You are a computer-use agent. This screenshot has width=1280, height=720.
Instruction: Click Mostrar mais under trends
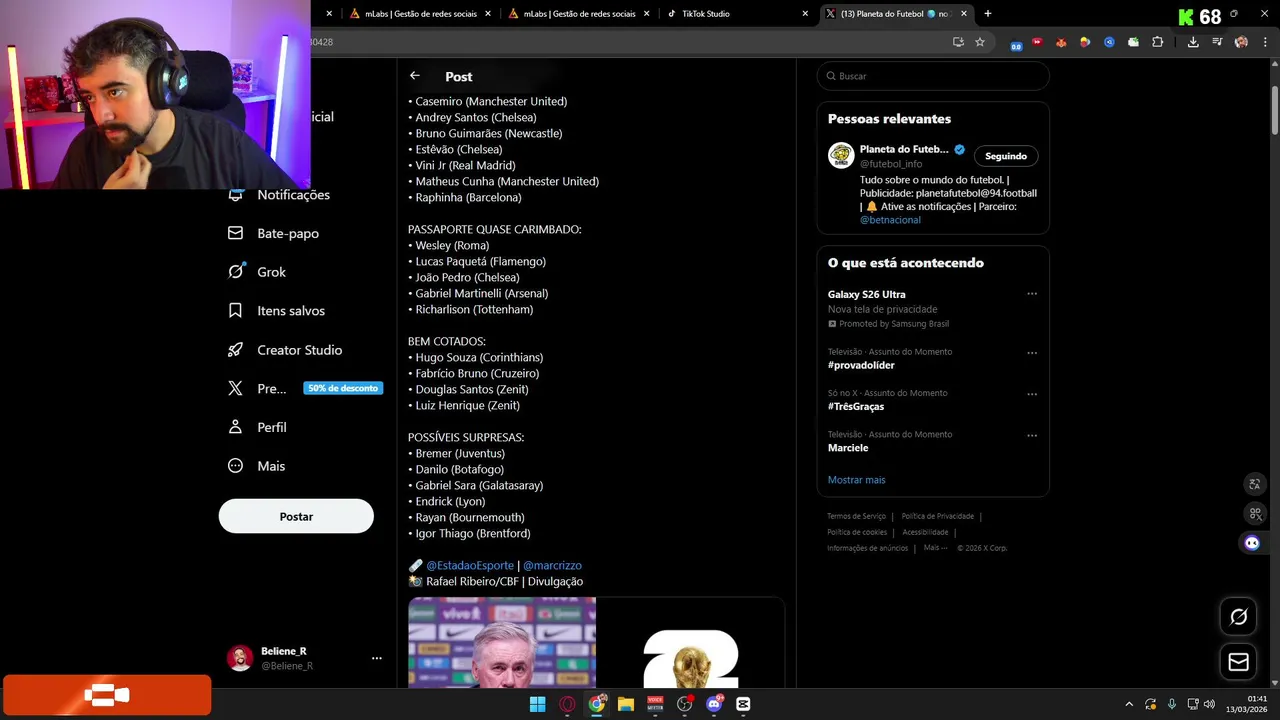point(856,480)
